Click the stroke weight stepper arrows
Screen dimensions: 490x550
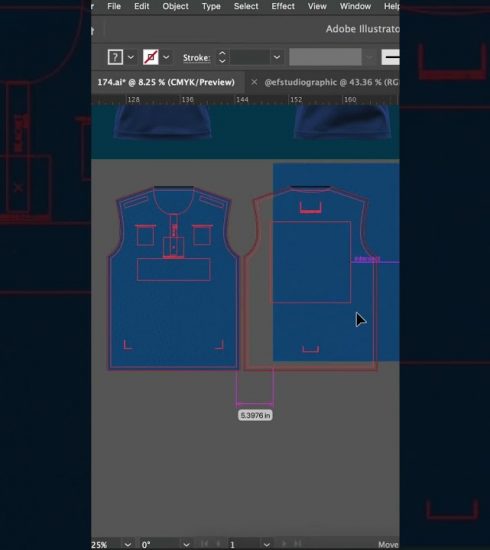click(222, 57)
